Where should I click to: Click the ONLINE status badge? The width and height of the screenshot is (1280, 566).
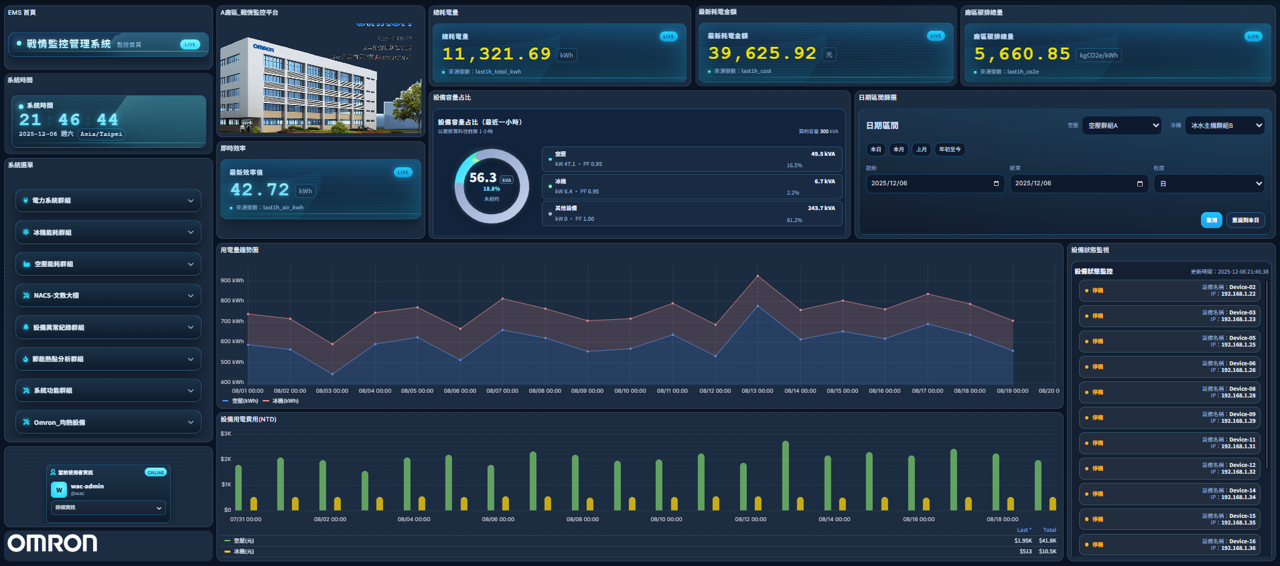pyautogui.click(x=155, y=472)
